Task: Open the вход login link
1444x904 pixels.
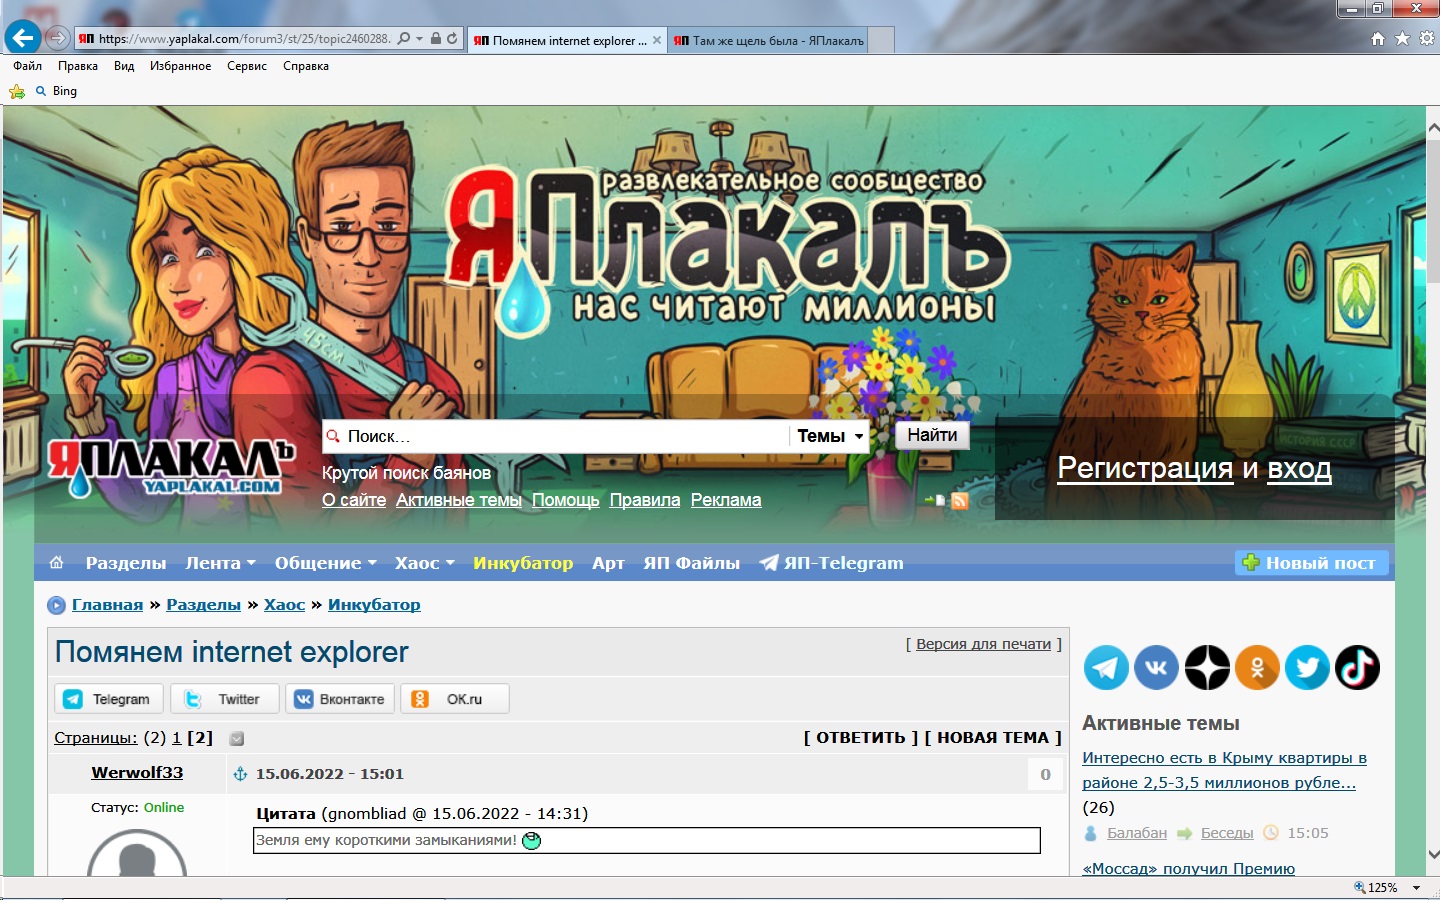Action: point(1300,469)
